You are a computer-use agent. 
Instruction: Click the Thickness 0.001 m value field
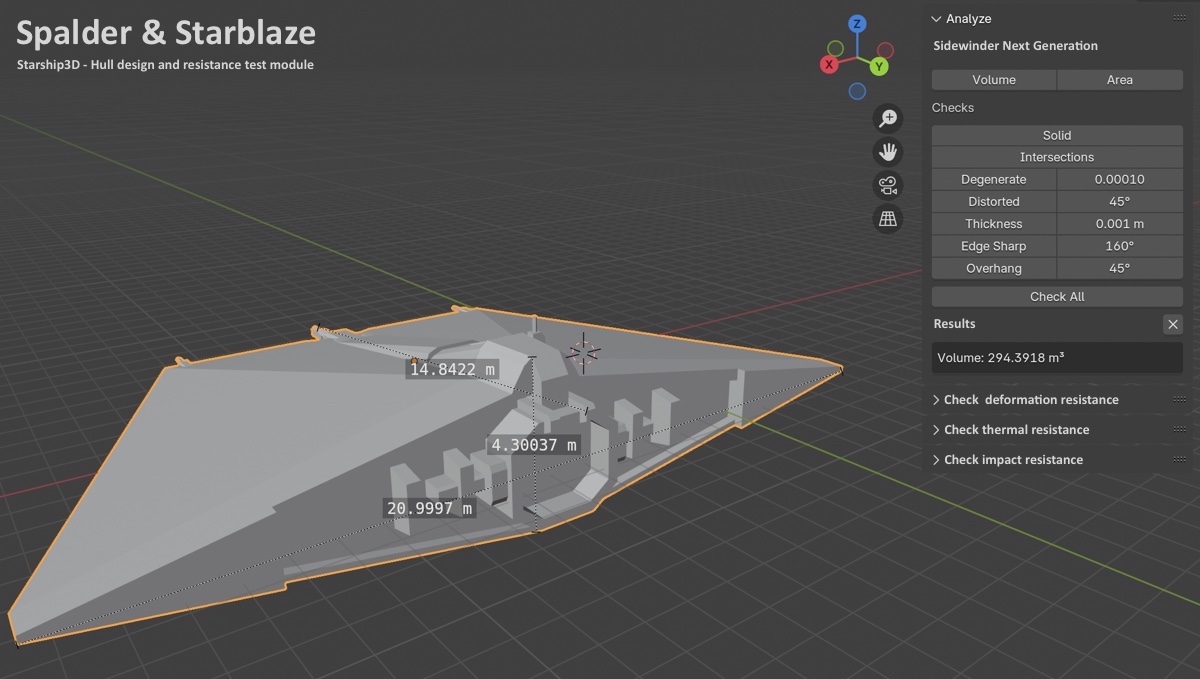(1120, 224)
